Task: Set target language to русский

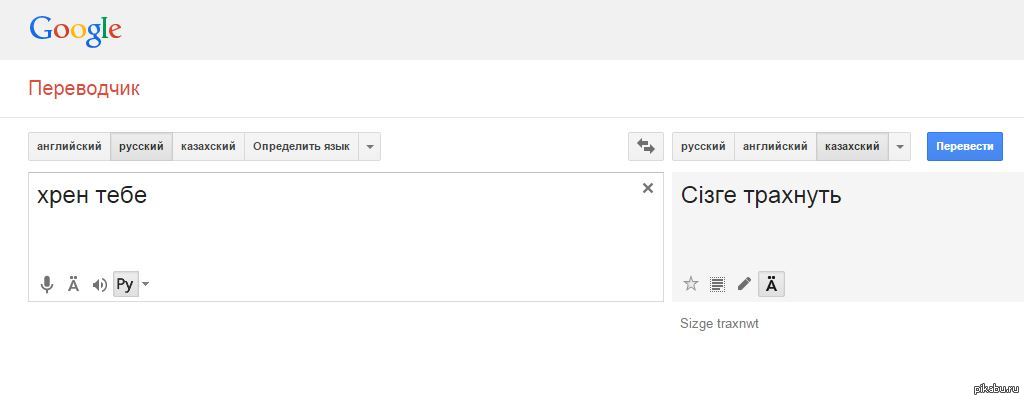Action: pos(703,147)
